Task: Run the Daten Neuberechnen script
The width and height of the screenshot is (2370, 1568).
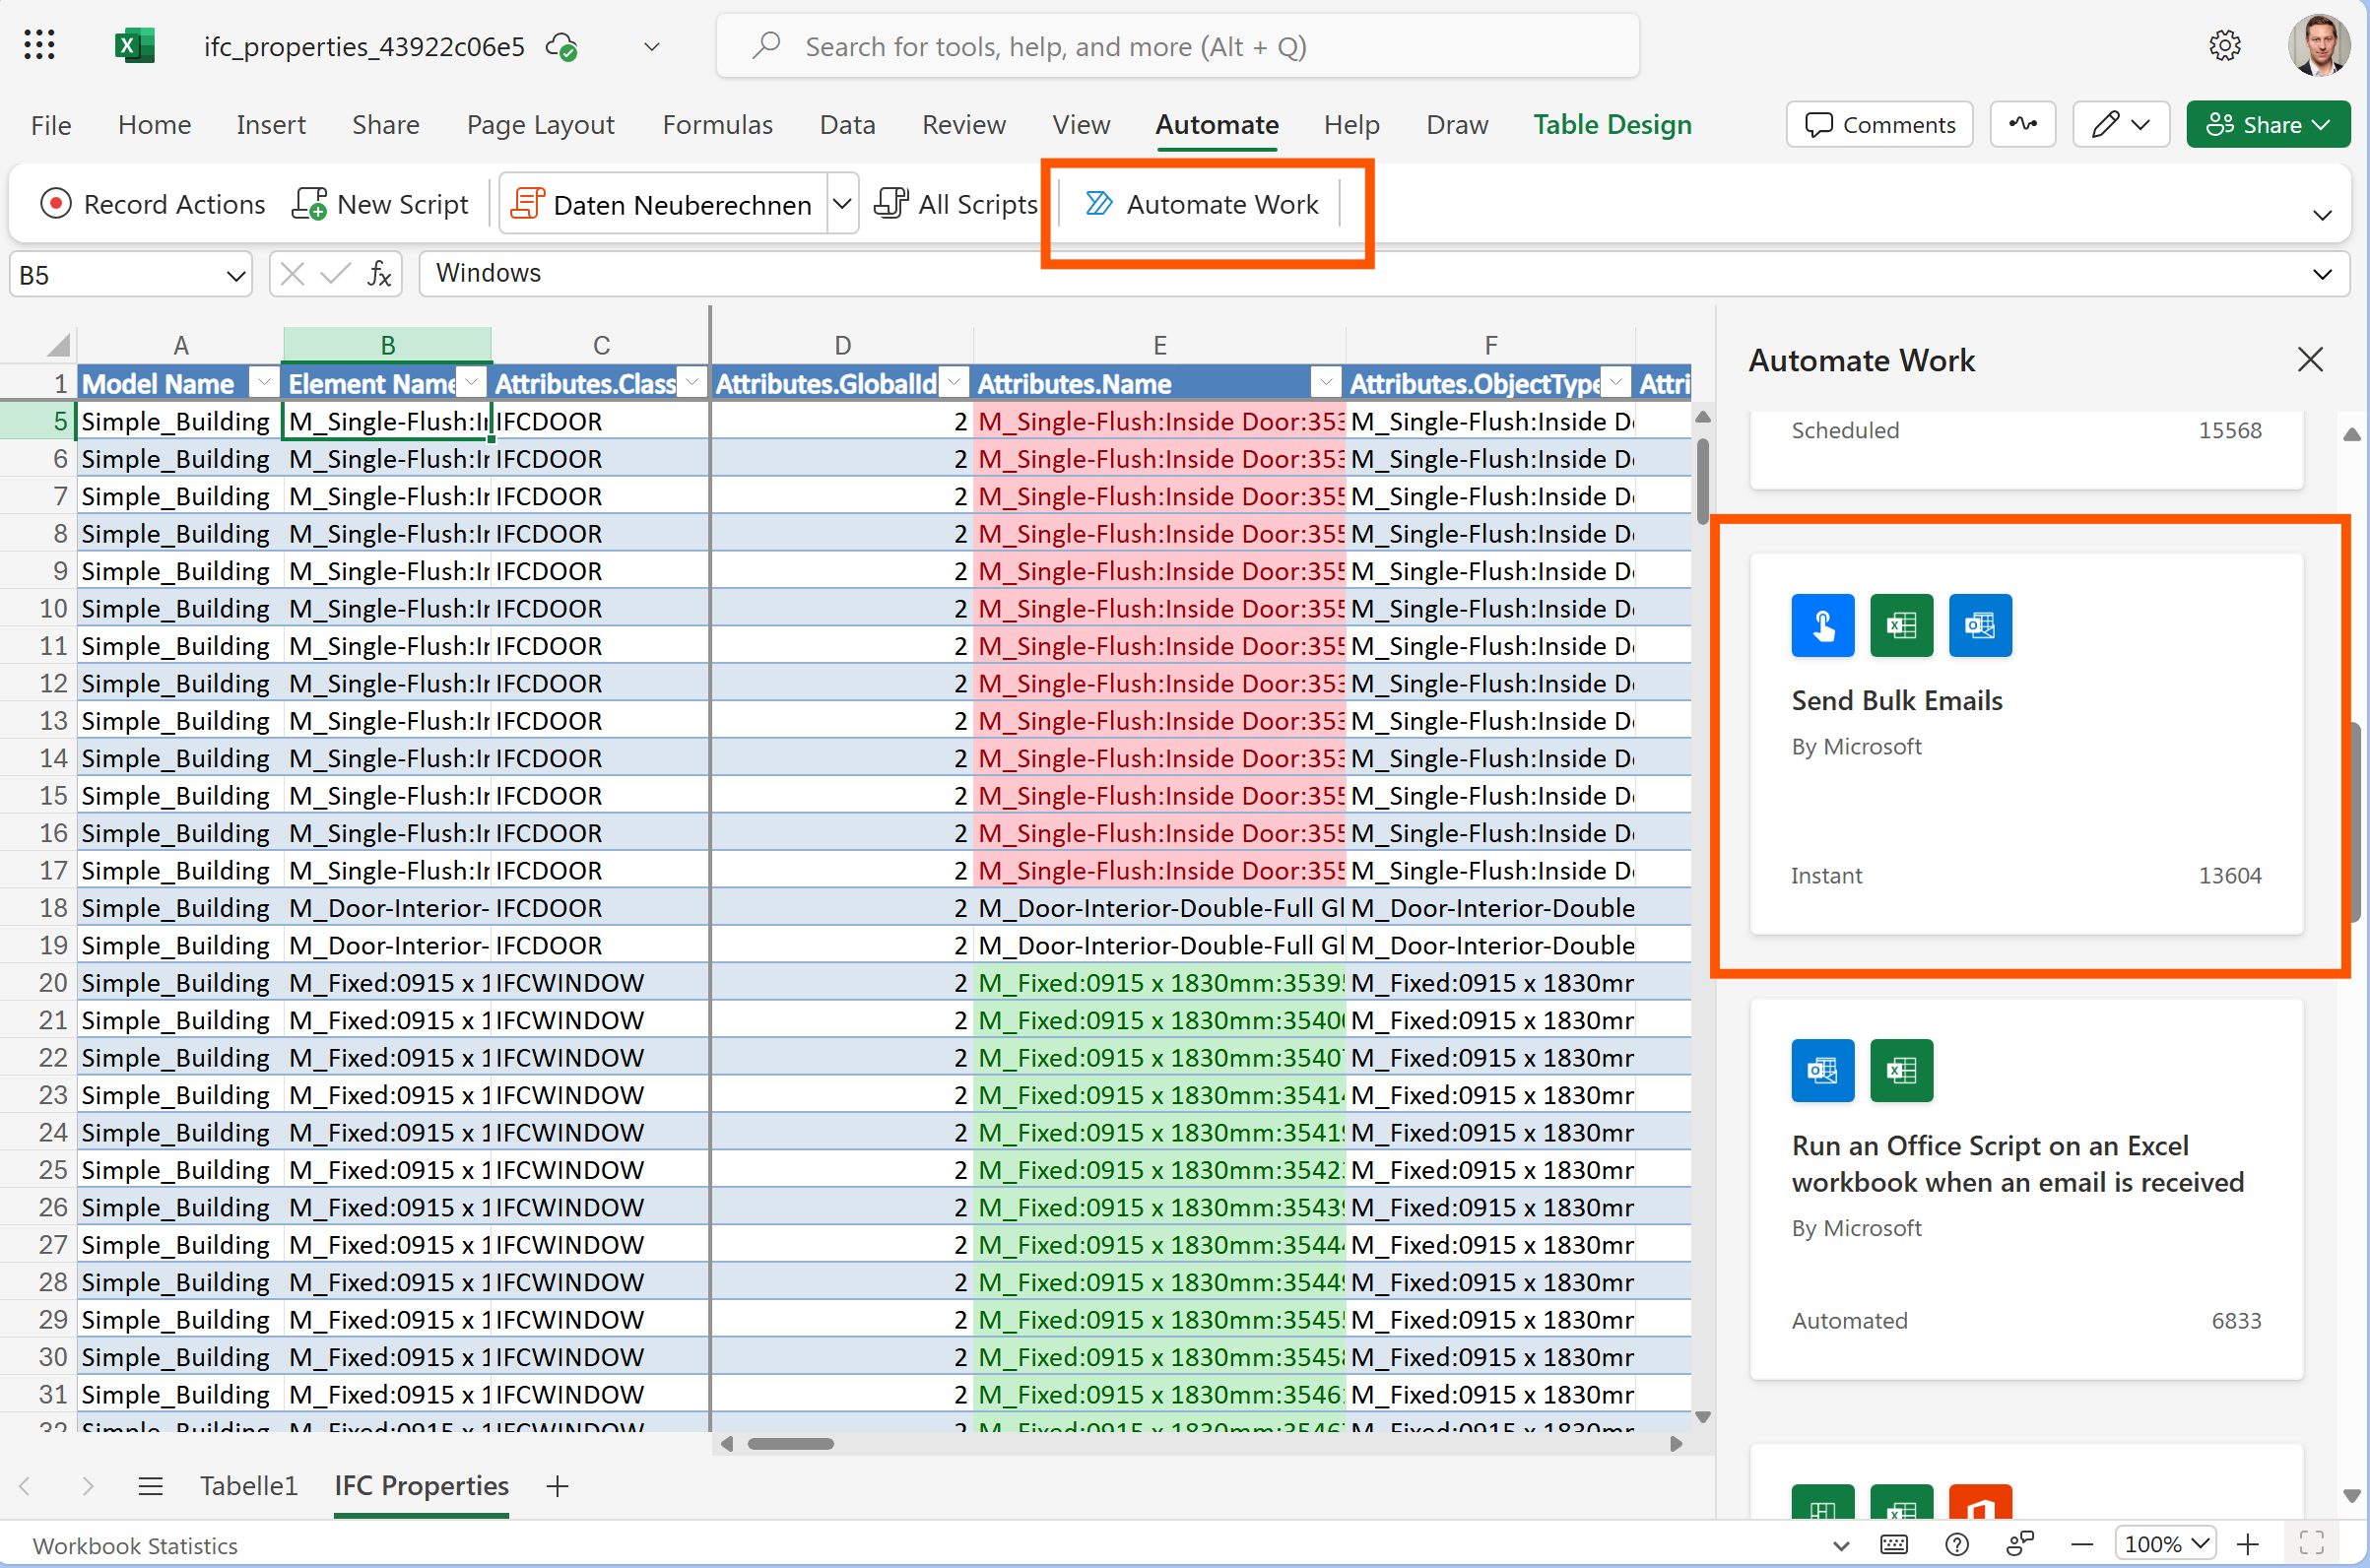Action: point(662,204)
